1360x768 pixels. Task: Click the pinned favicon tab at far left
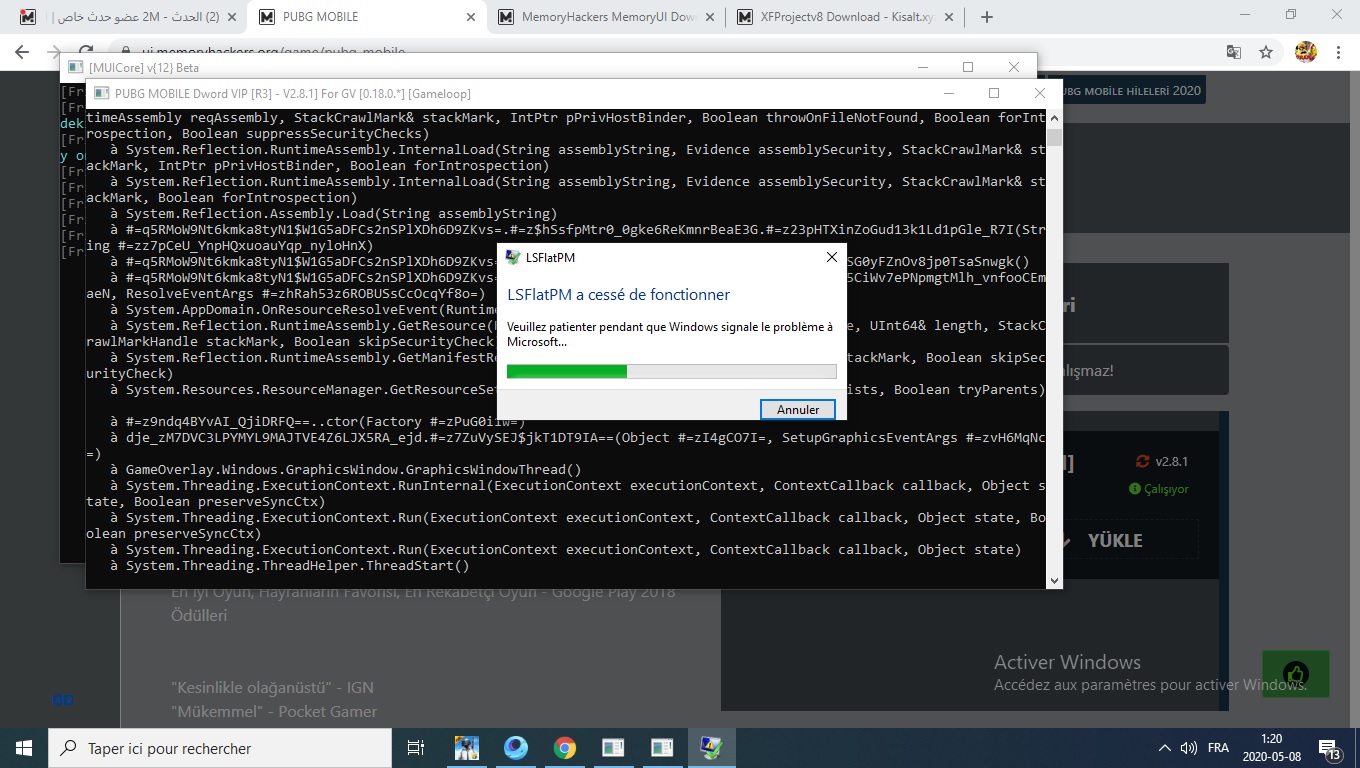(28, 17)
